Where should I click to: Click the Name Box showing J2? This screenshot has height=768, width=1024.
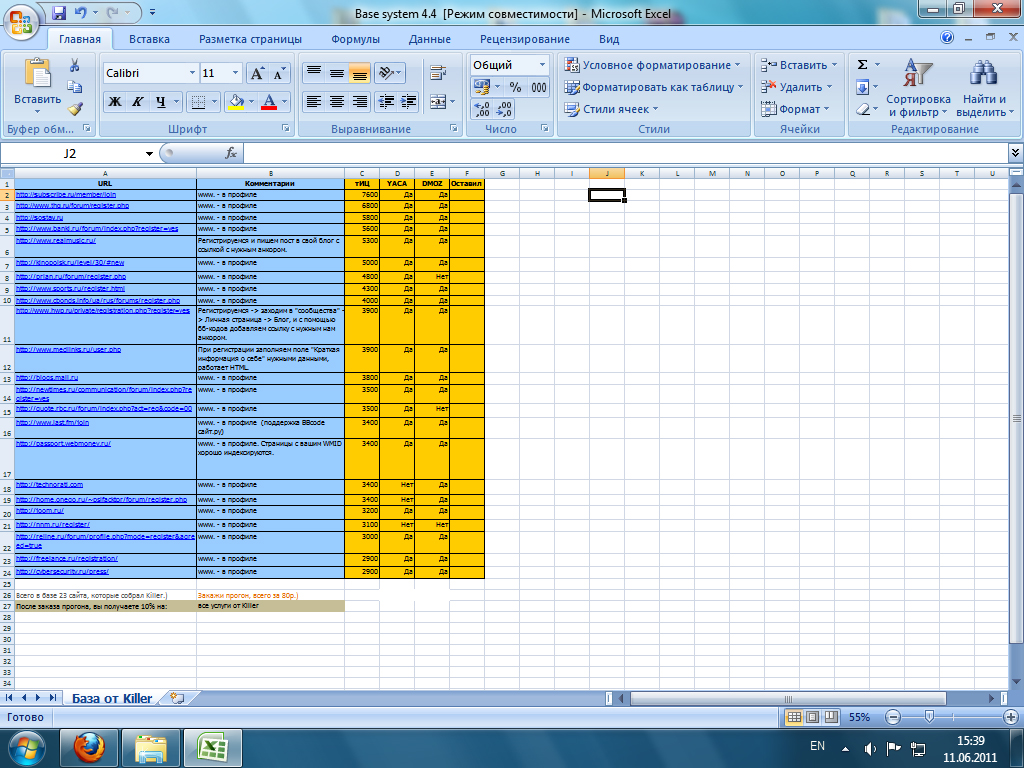point(71,153)
